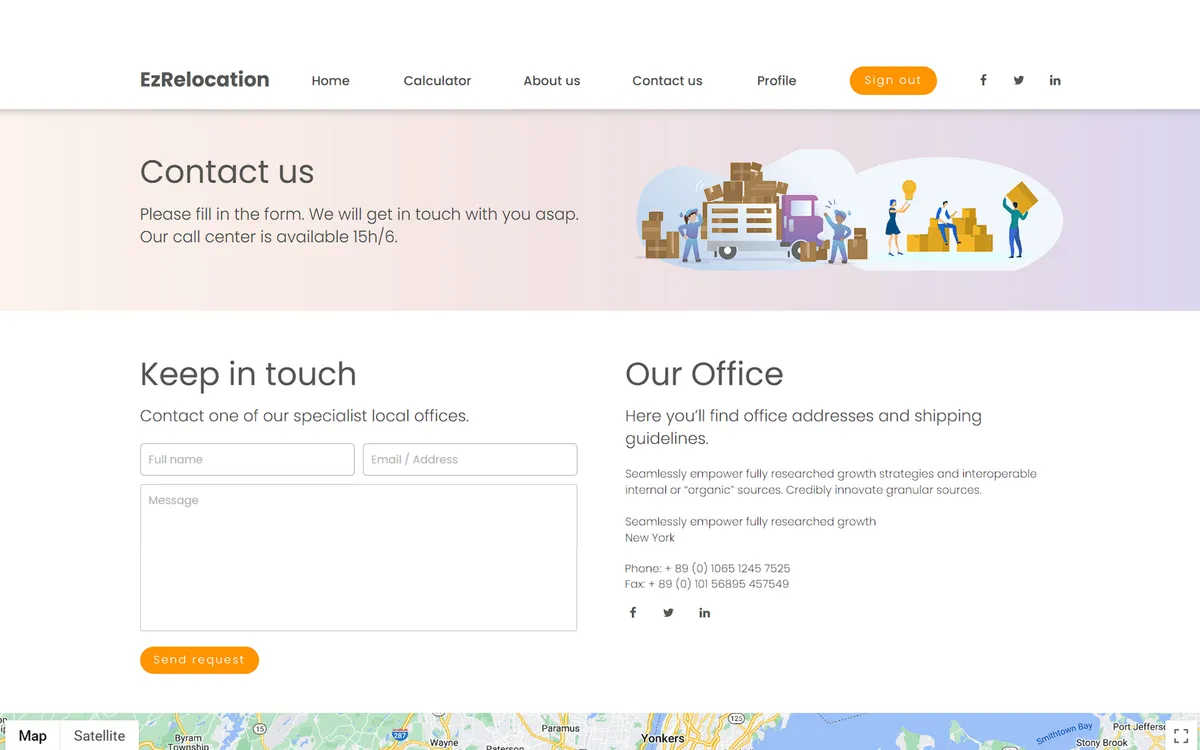Screen dimensions: 1200x750
Task: Click the Phone number text
Action: pyautogui.click(x=707, y=568)
